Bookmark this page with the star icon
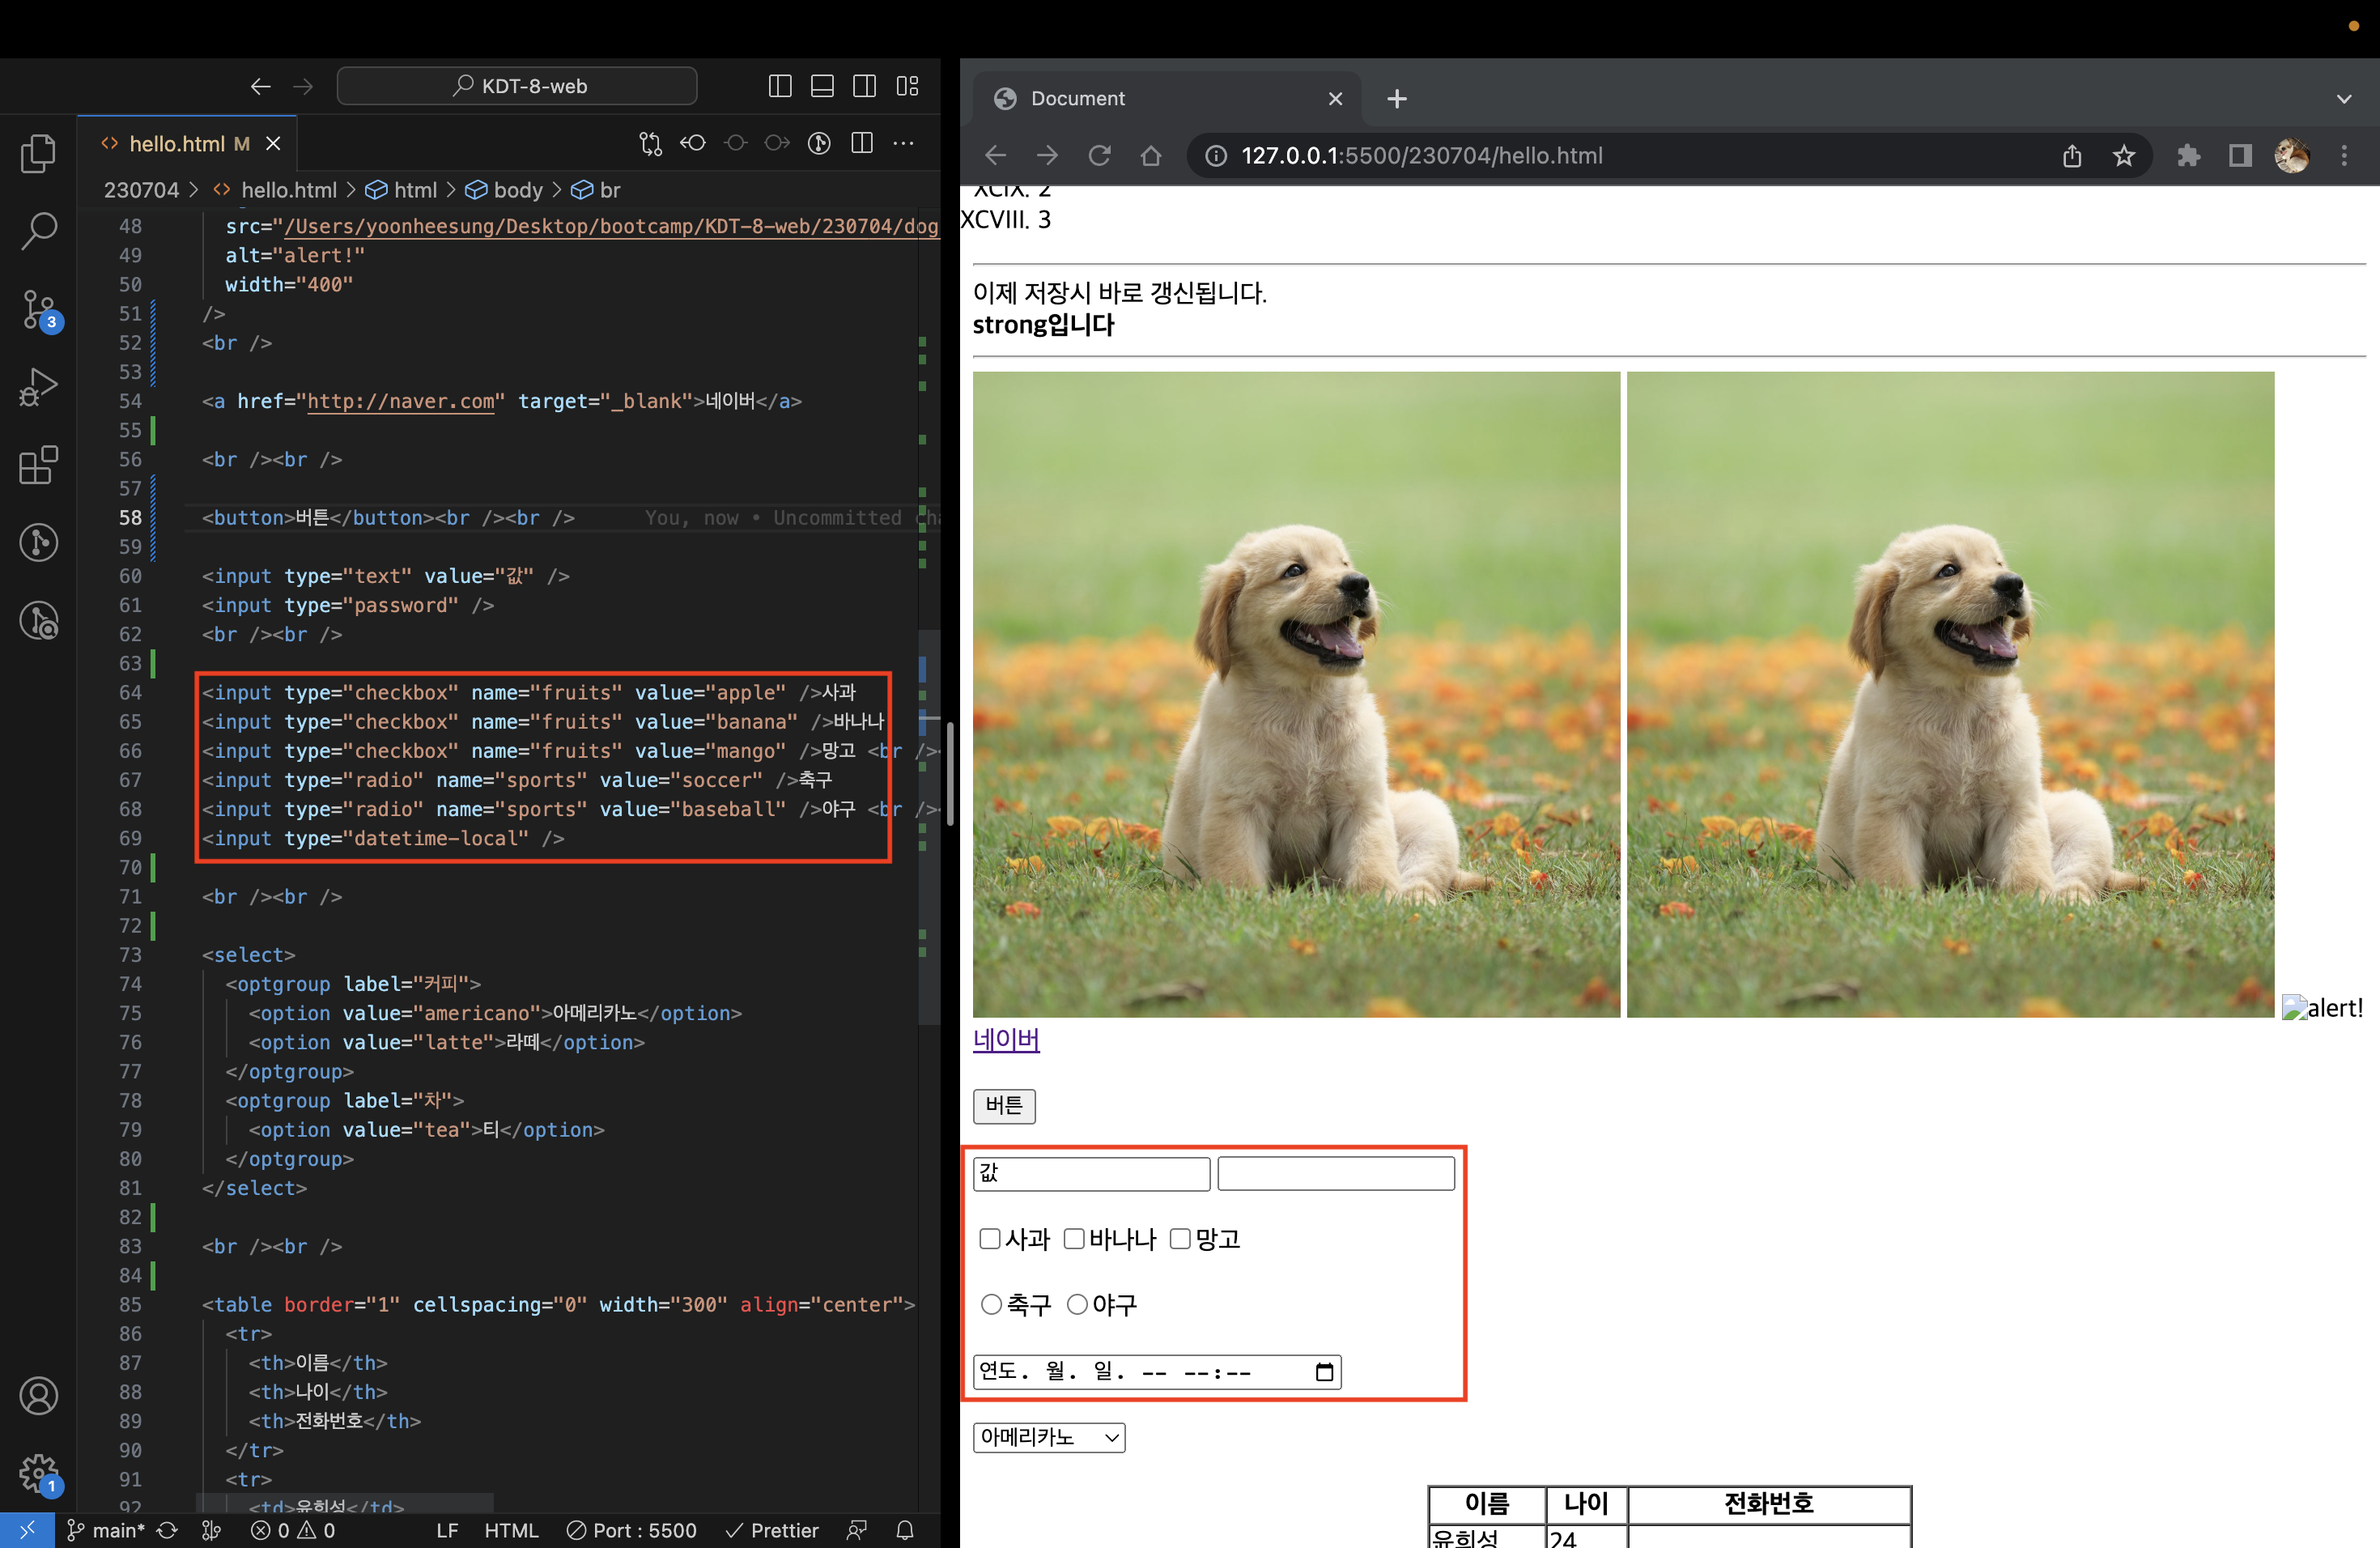The height and width of the screenshot is (1548, 2380). point(2123,156)
